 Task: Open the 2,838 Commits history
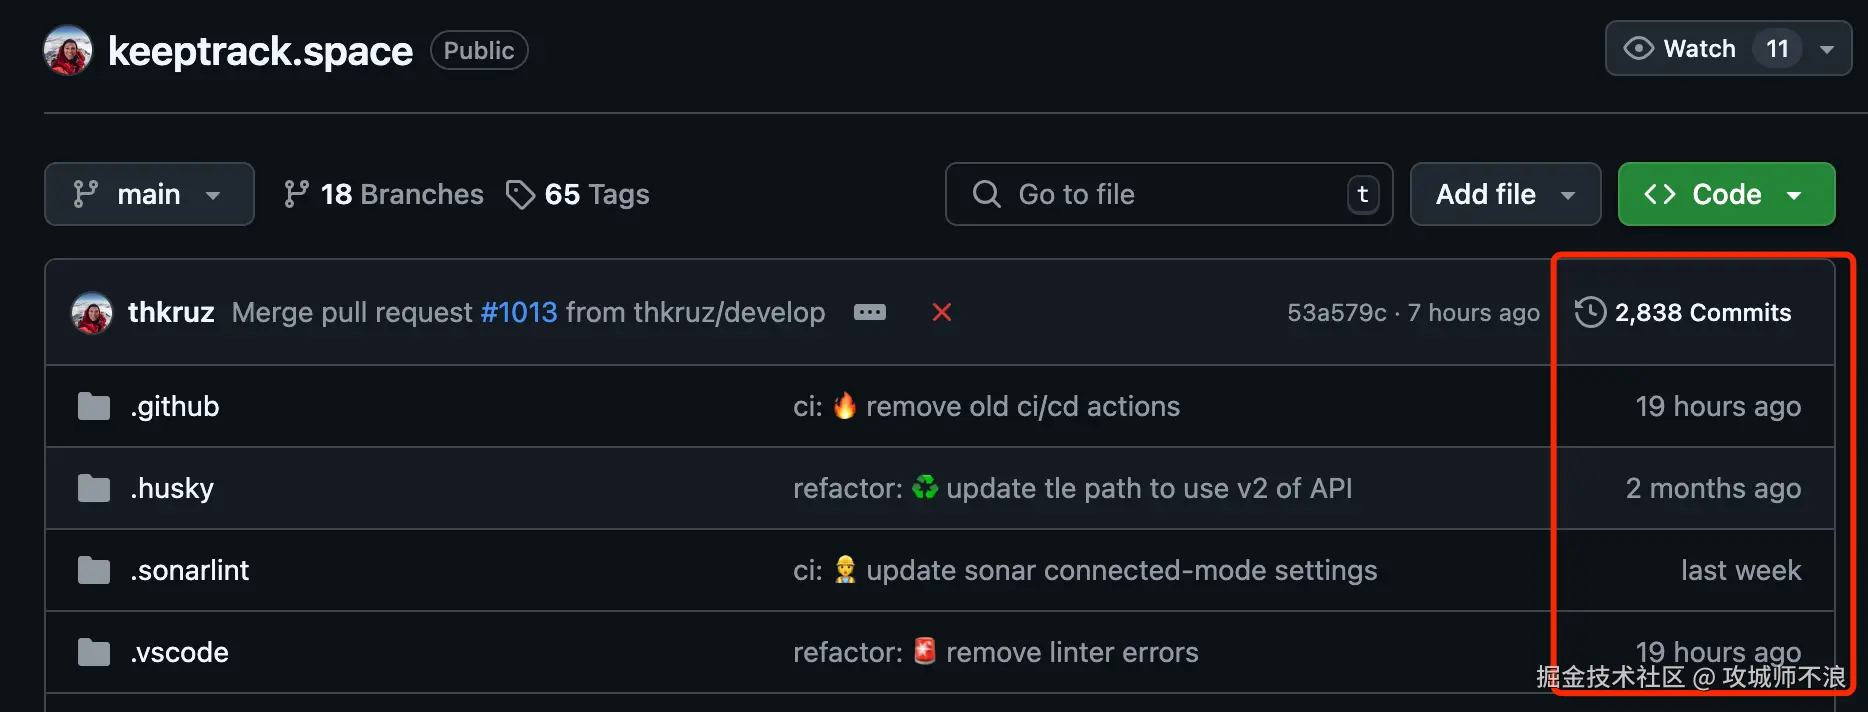tap(1702, 312)
